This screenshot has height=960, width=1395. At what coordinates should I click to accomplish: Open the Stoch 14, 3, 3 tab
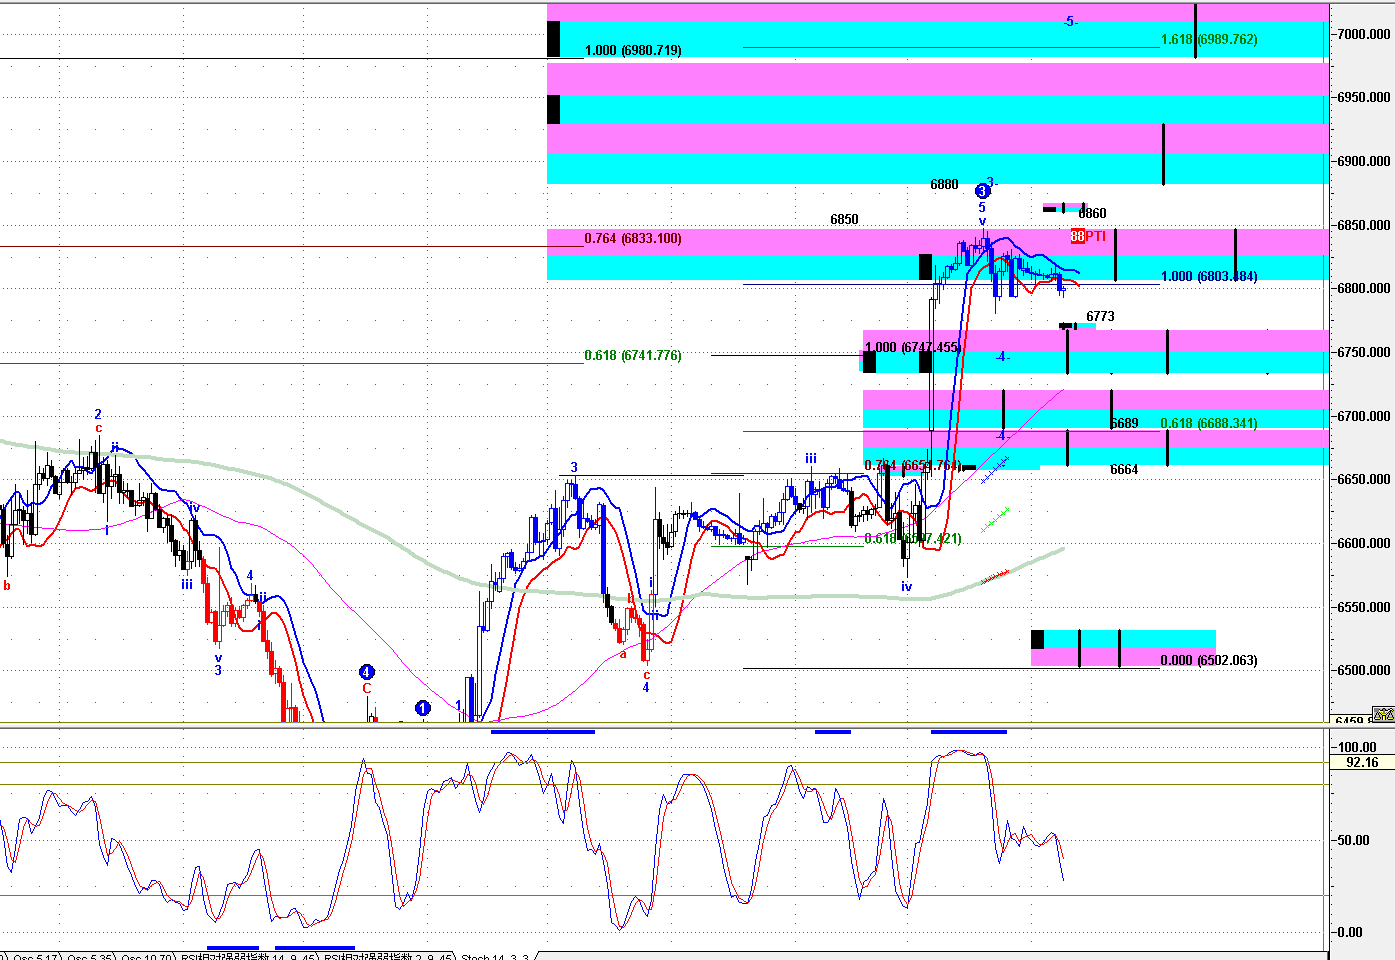pos(495,956)
